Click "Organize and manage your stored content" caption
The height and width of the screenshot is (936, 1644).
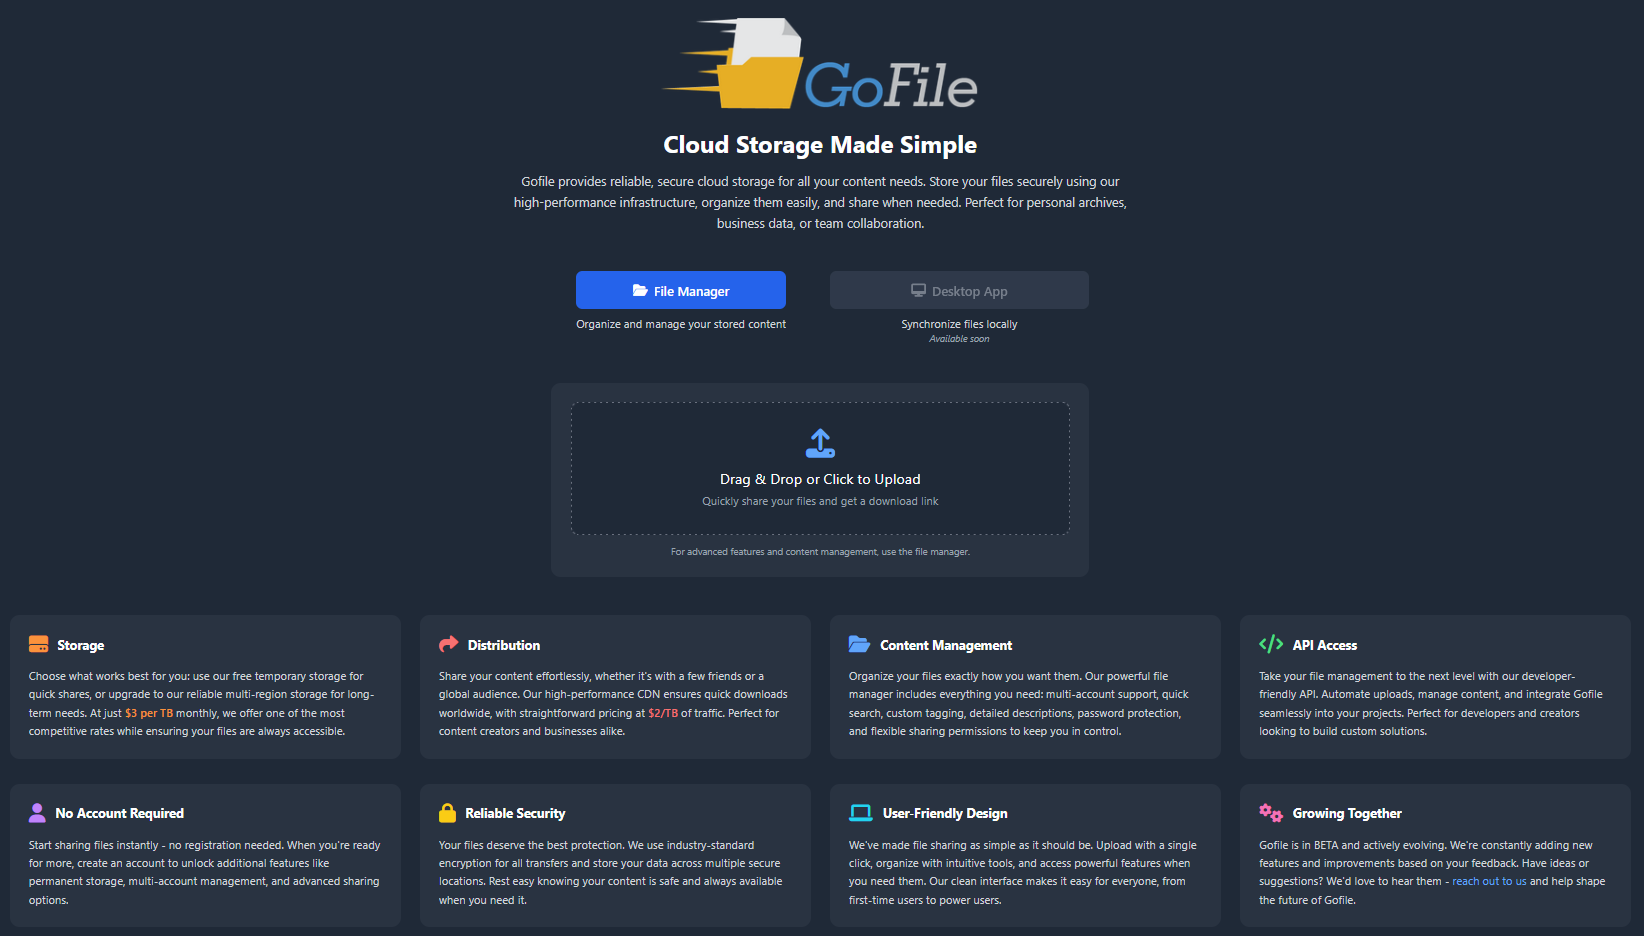(x=681, y=324)
